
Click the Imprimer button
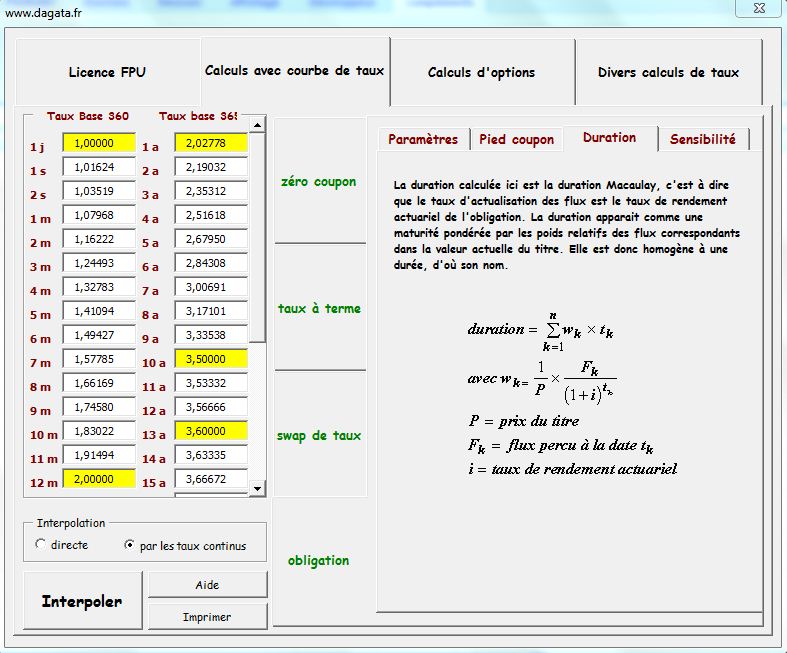207,617
